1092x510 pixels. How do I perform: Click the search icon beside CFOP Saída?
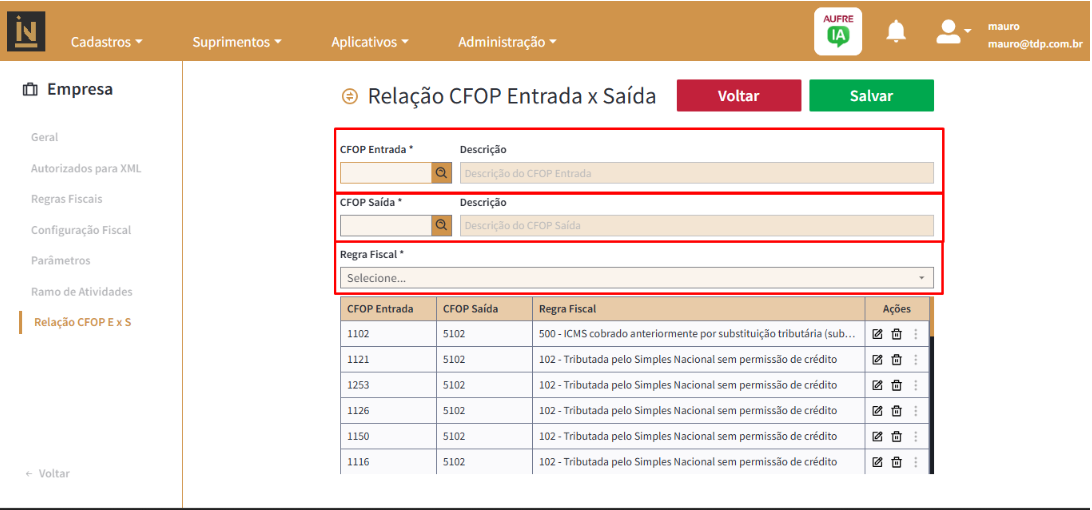(x=441, y=225)
